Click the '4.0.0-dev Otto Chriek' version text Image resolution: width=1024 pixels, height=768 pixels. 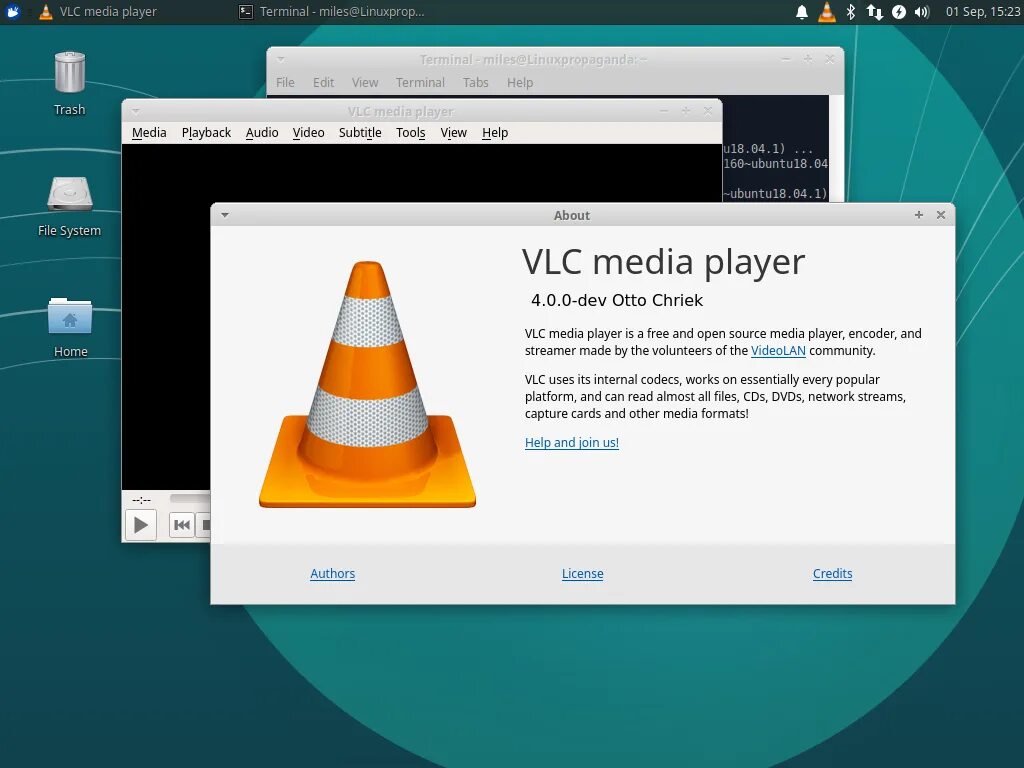point(616,300)
